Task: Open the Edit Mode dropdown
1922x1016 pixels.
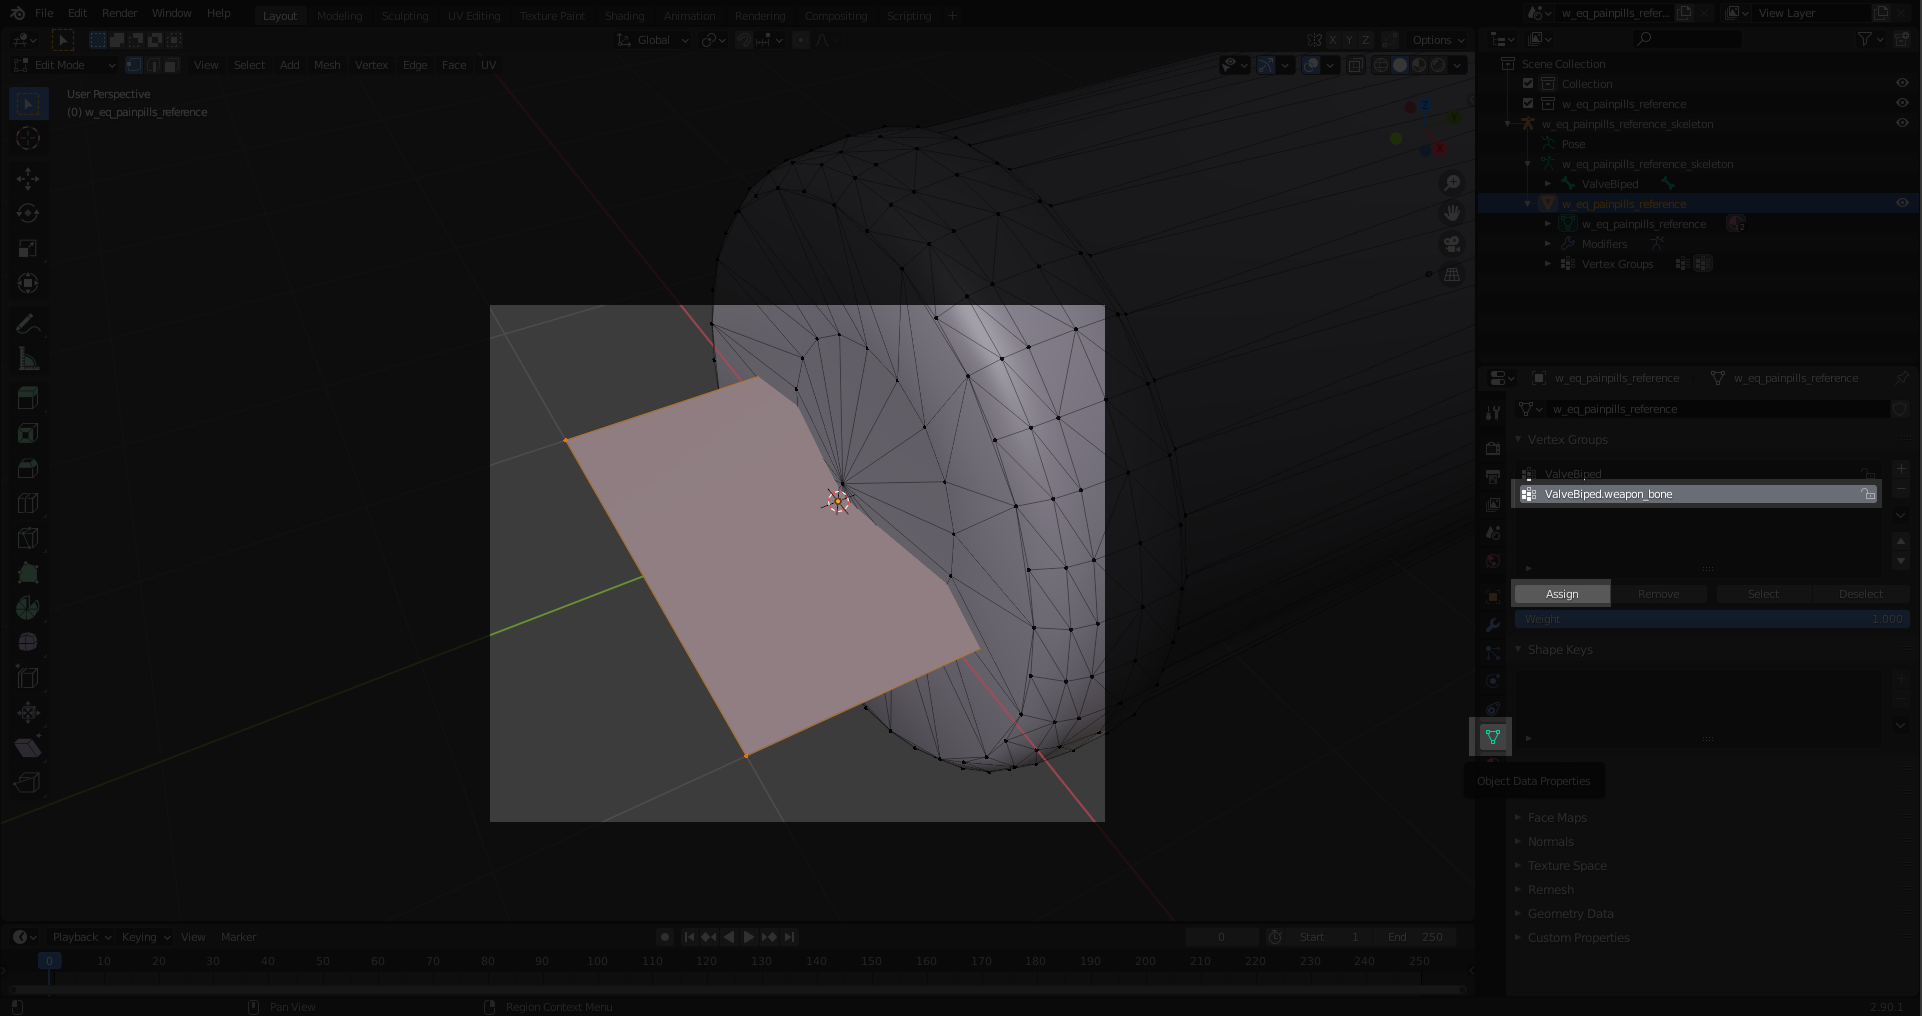Action: point(64,65)
